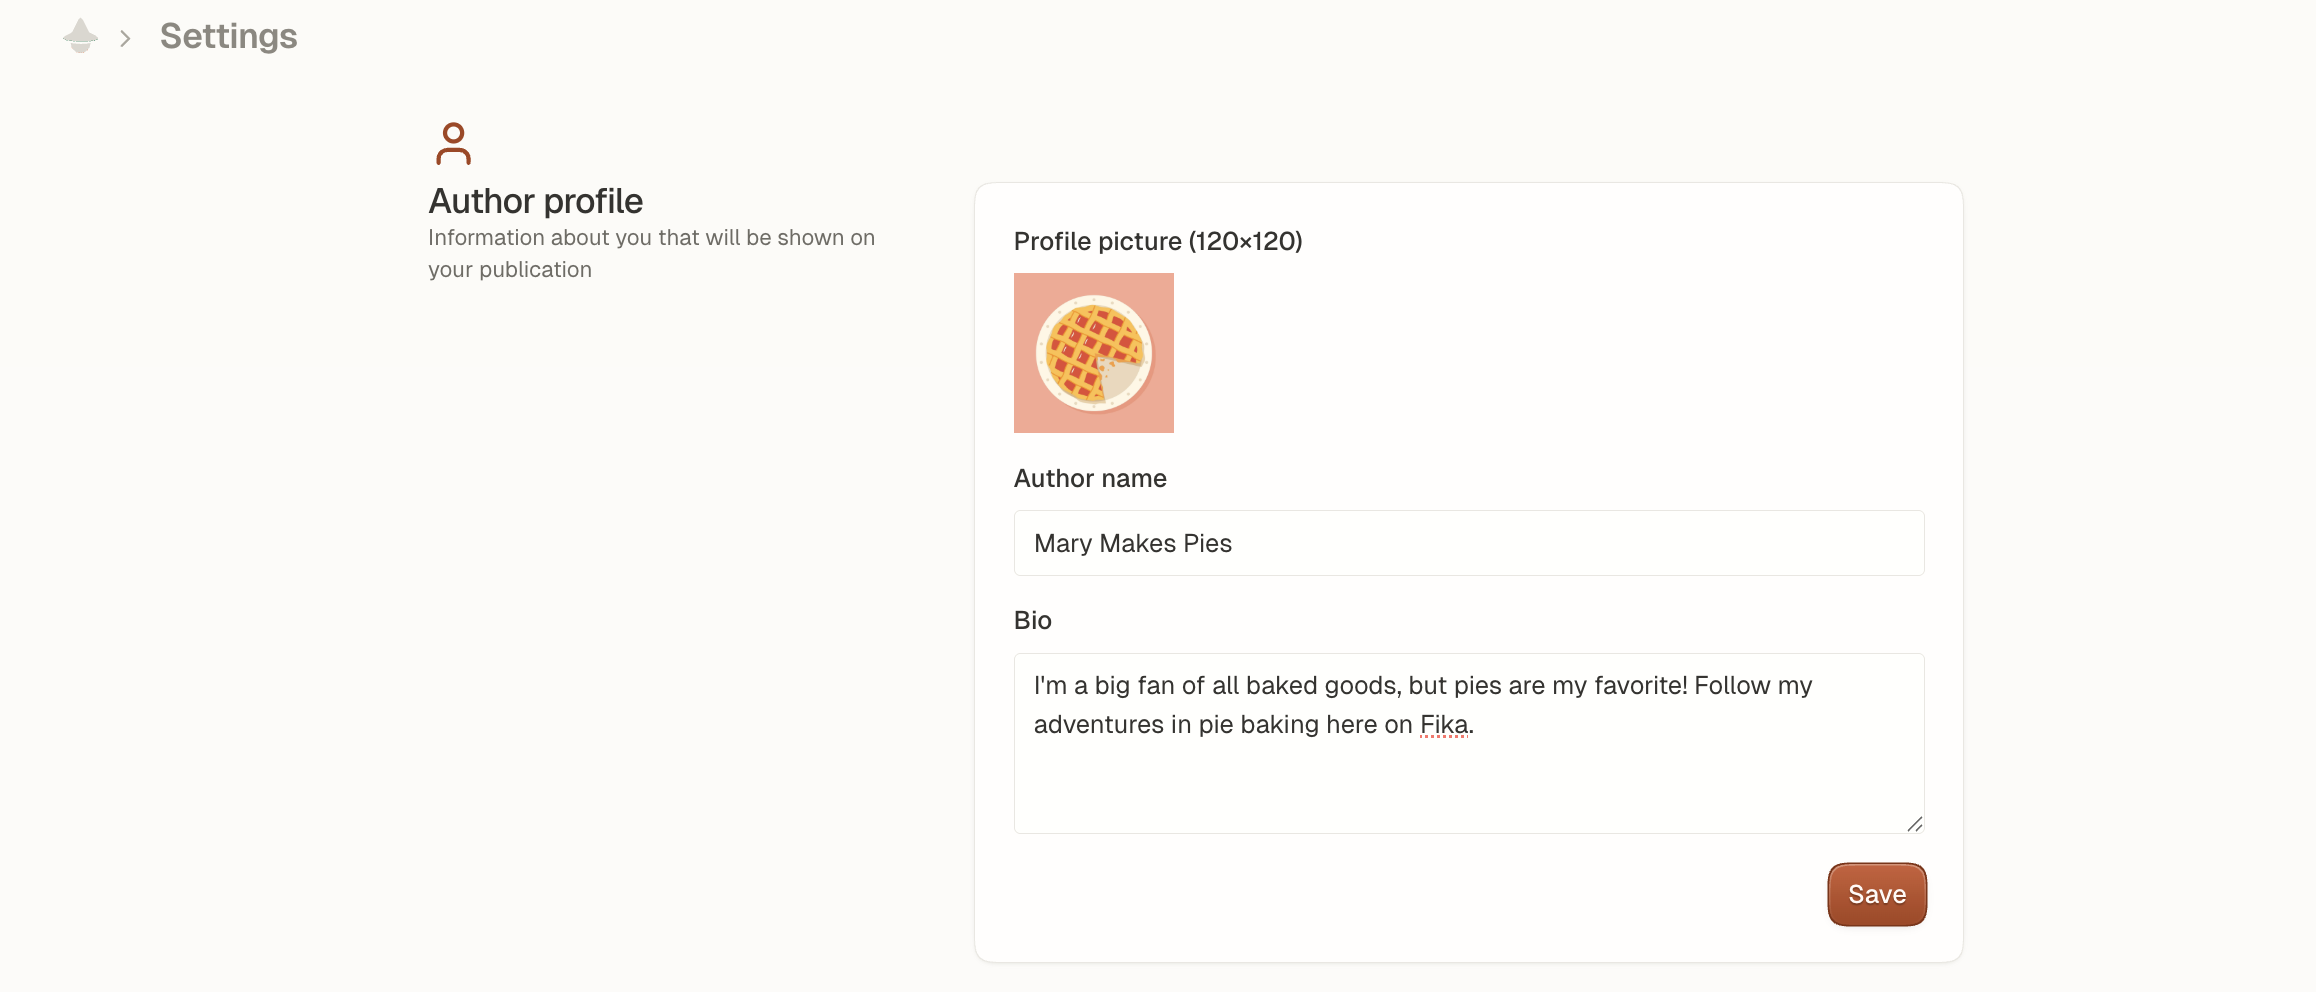
Task: Click the orange person icon above Author profile
Action: 455,142
